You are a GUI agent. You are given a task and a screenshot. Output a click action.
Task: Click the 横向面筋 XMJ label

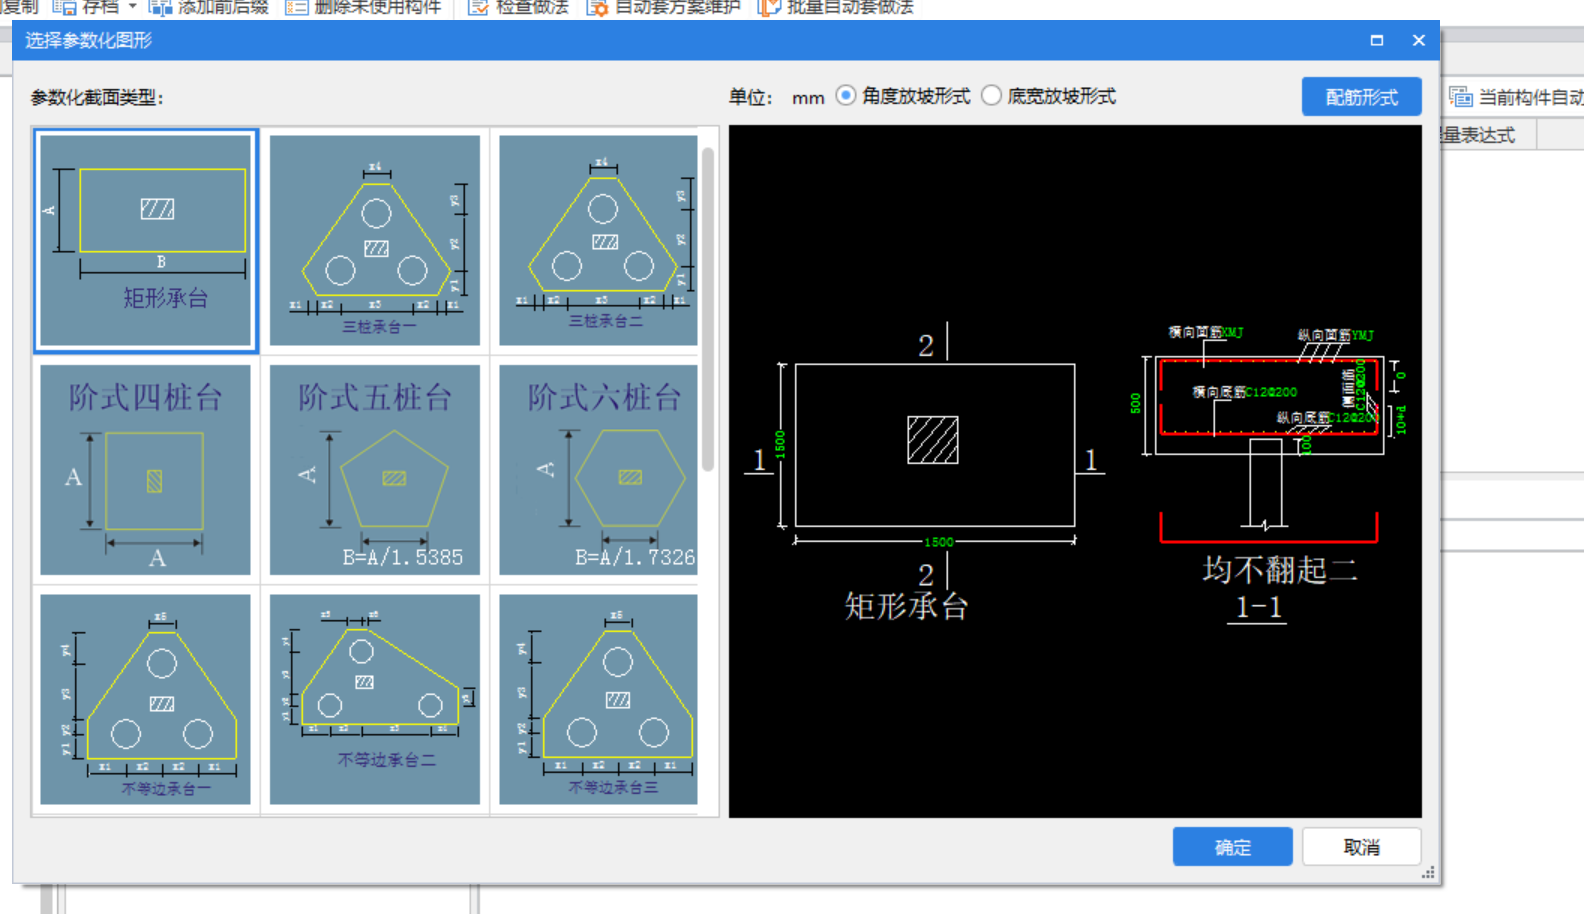pos(1205,332)
